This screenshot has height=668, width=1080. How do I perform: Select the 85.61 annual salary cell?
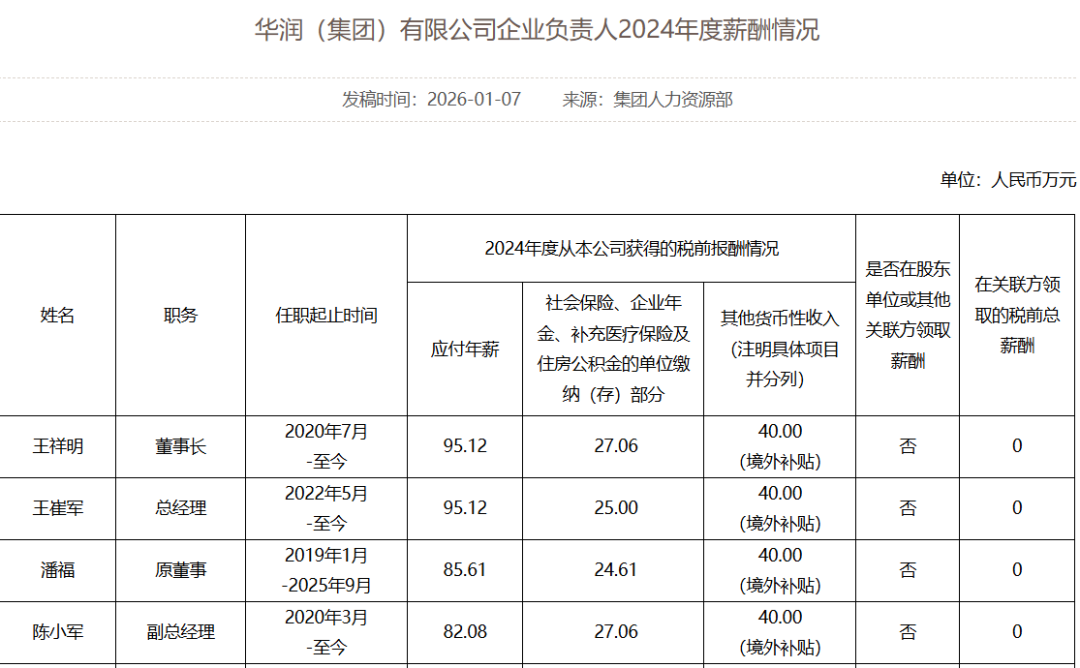click(465, 570)
